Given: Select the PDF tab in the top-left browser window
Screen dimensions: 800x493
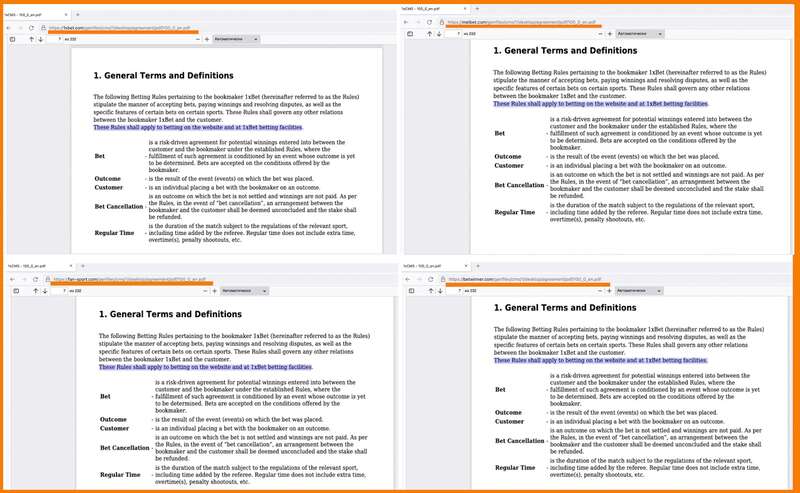Looking at the screenshot, I should point(30,14).
